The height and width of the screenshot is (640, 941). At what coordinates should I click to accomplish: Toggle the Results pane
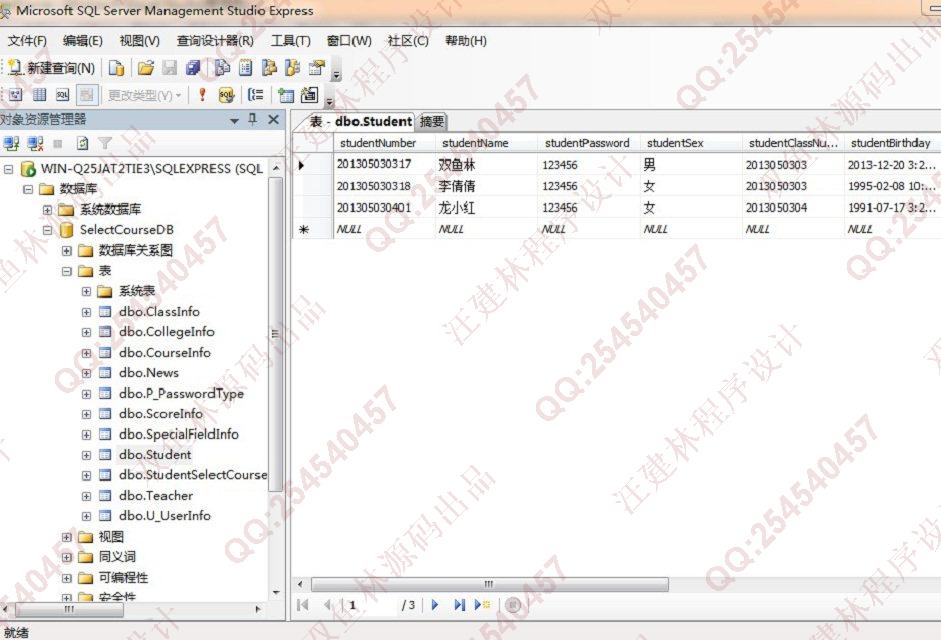[87, 95]
